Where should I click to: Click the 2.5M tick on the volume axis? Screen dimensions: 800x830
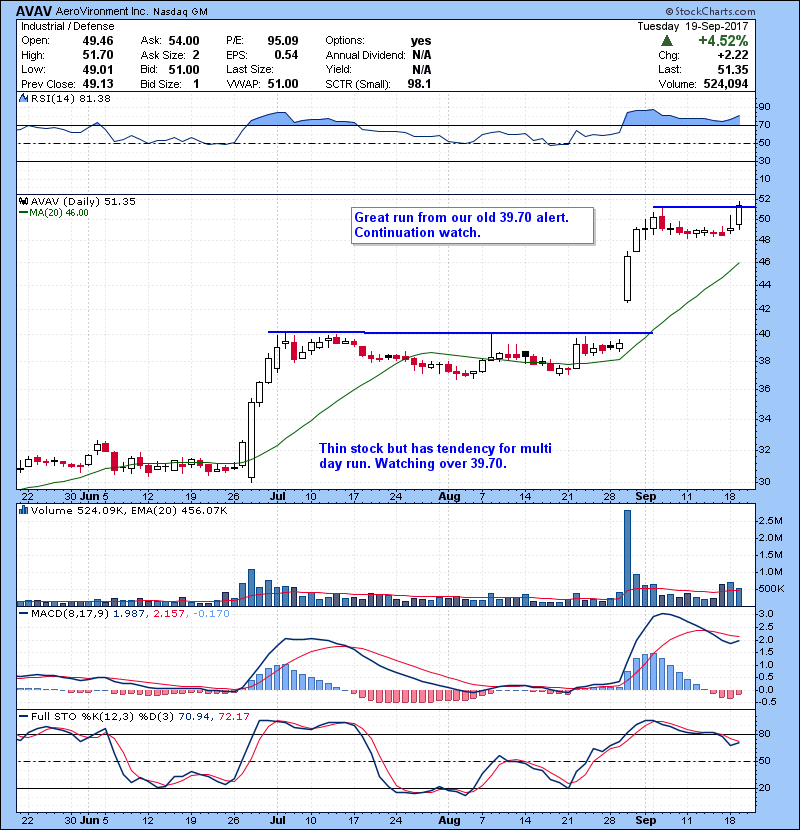[770, 521]
